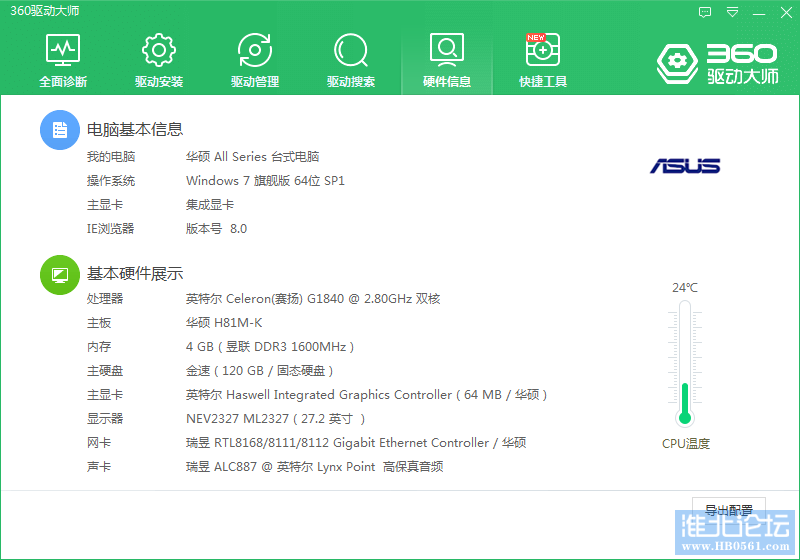Click the CPU temperature thermometer gauge

point(685,363)
